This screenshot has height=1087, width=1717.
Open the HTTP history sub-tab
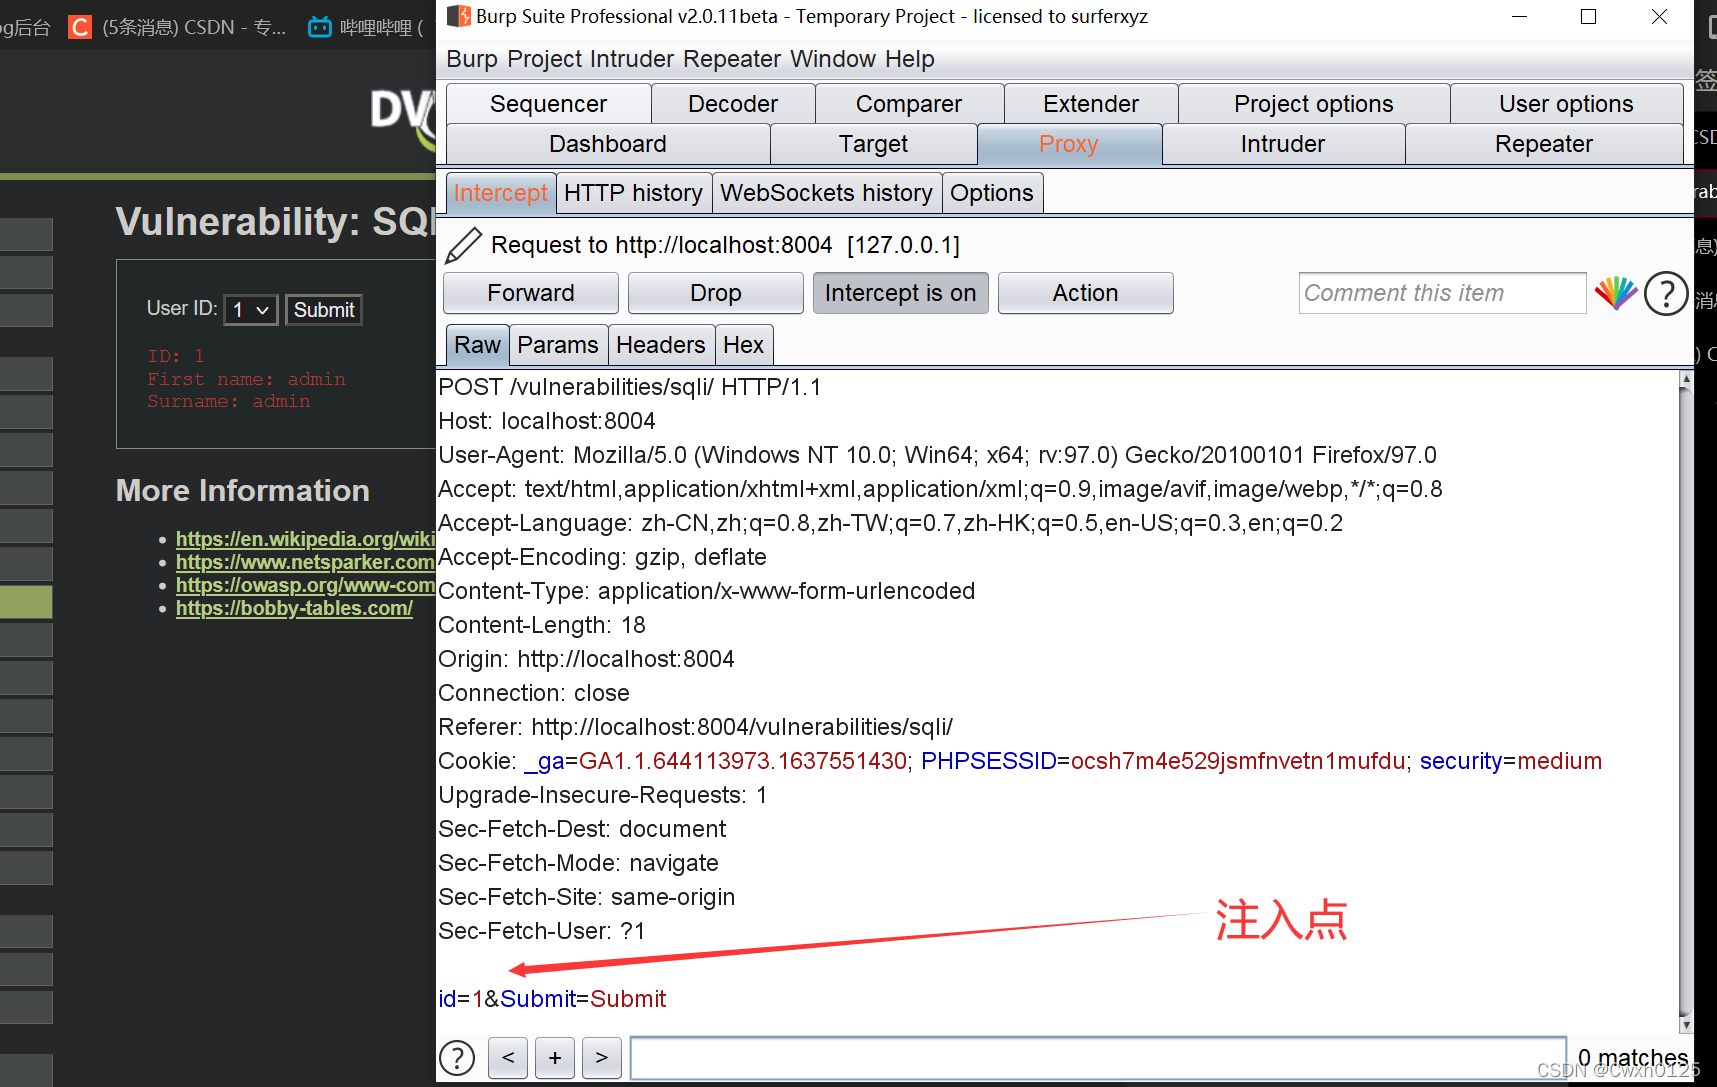coord(633,193)
